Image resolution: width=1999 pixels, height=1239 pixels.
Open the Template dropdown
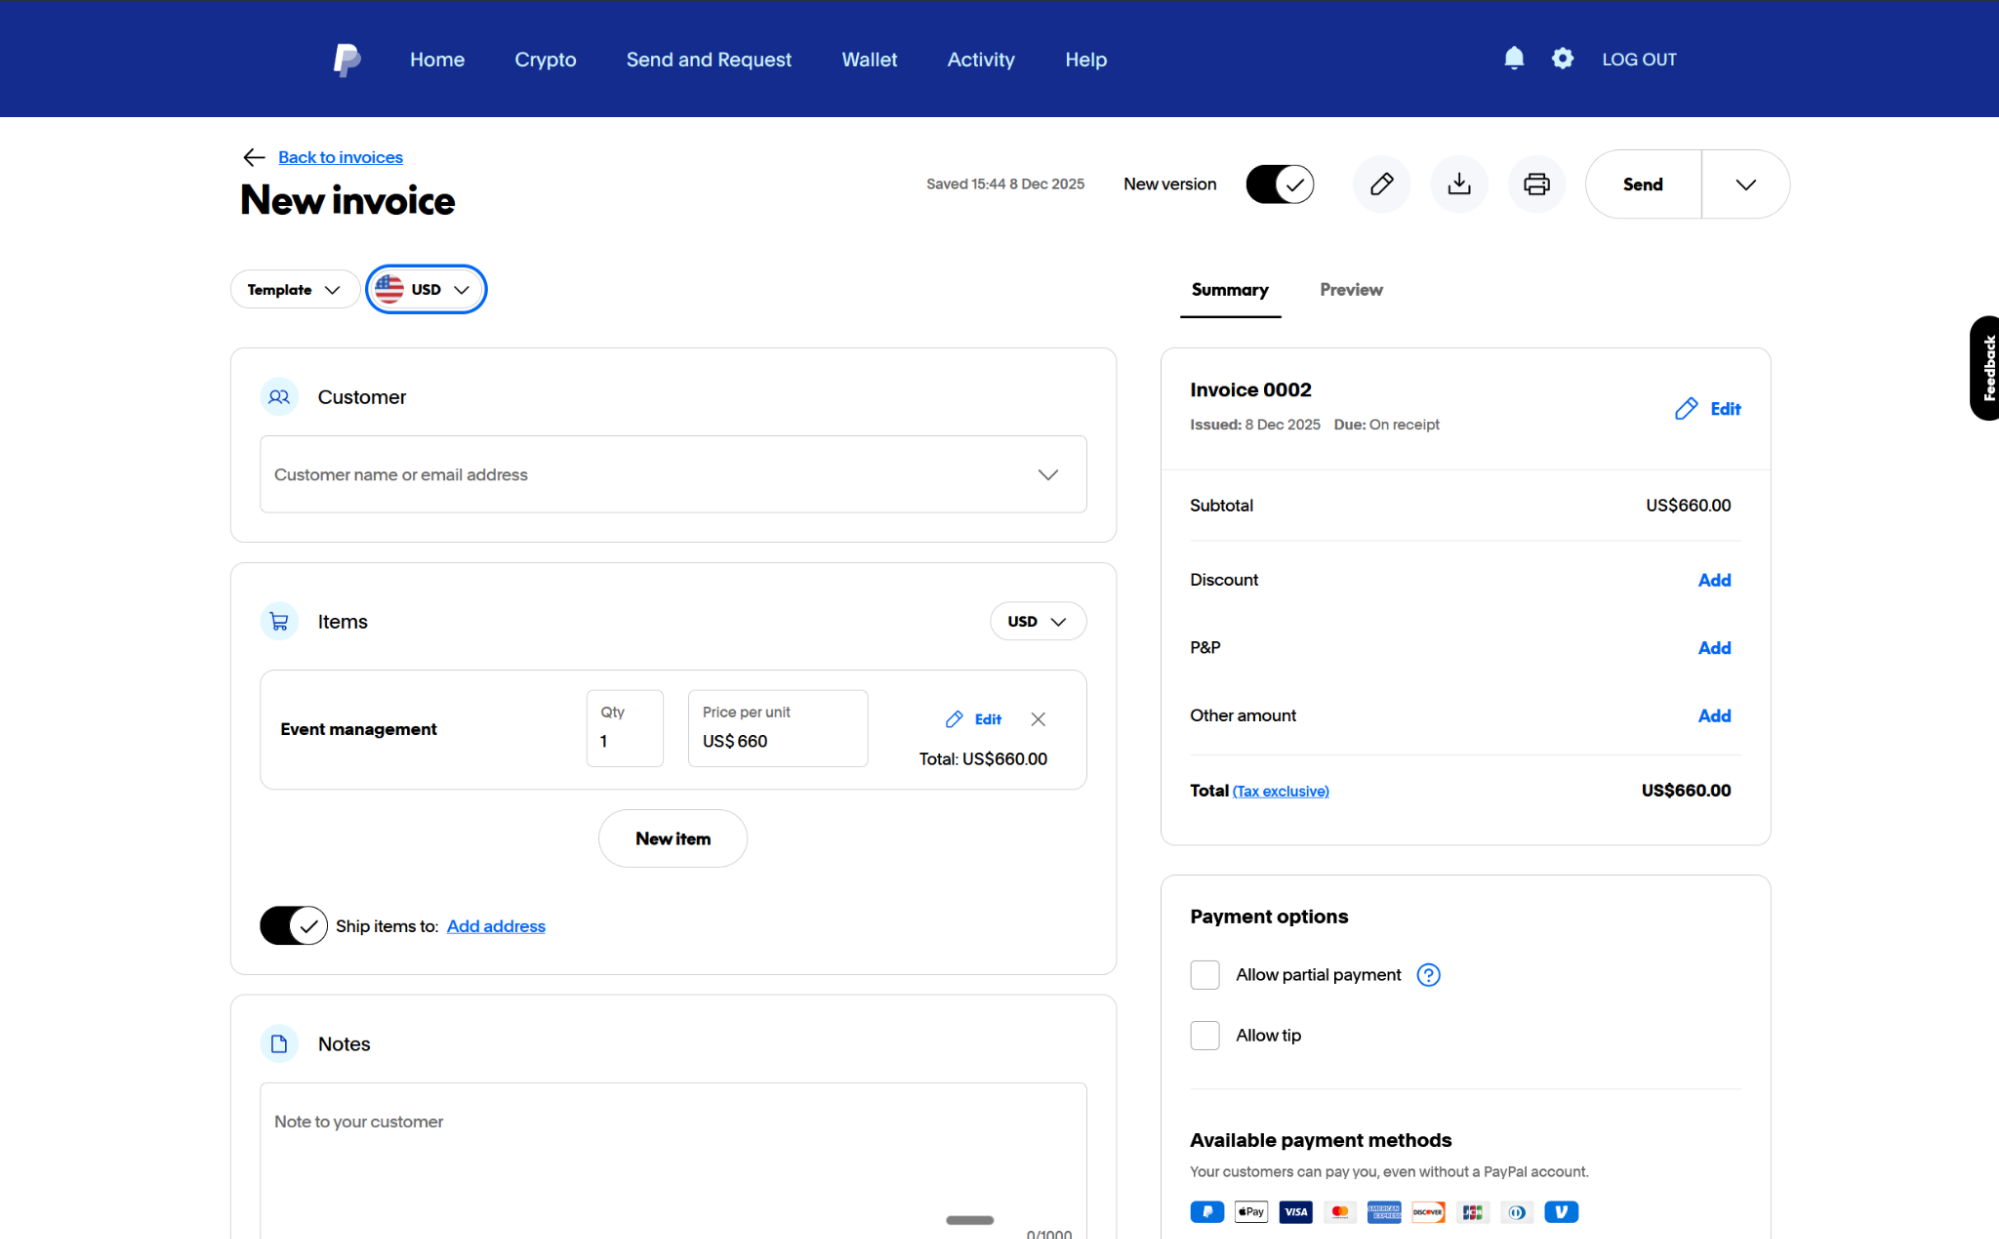[294, 289]
